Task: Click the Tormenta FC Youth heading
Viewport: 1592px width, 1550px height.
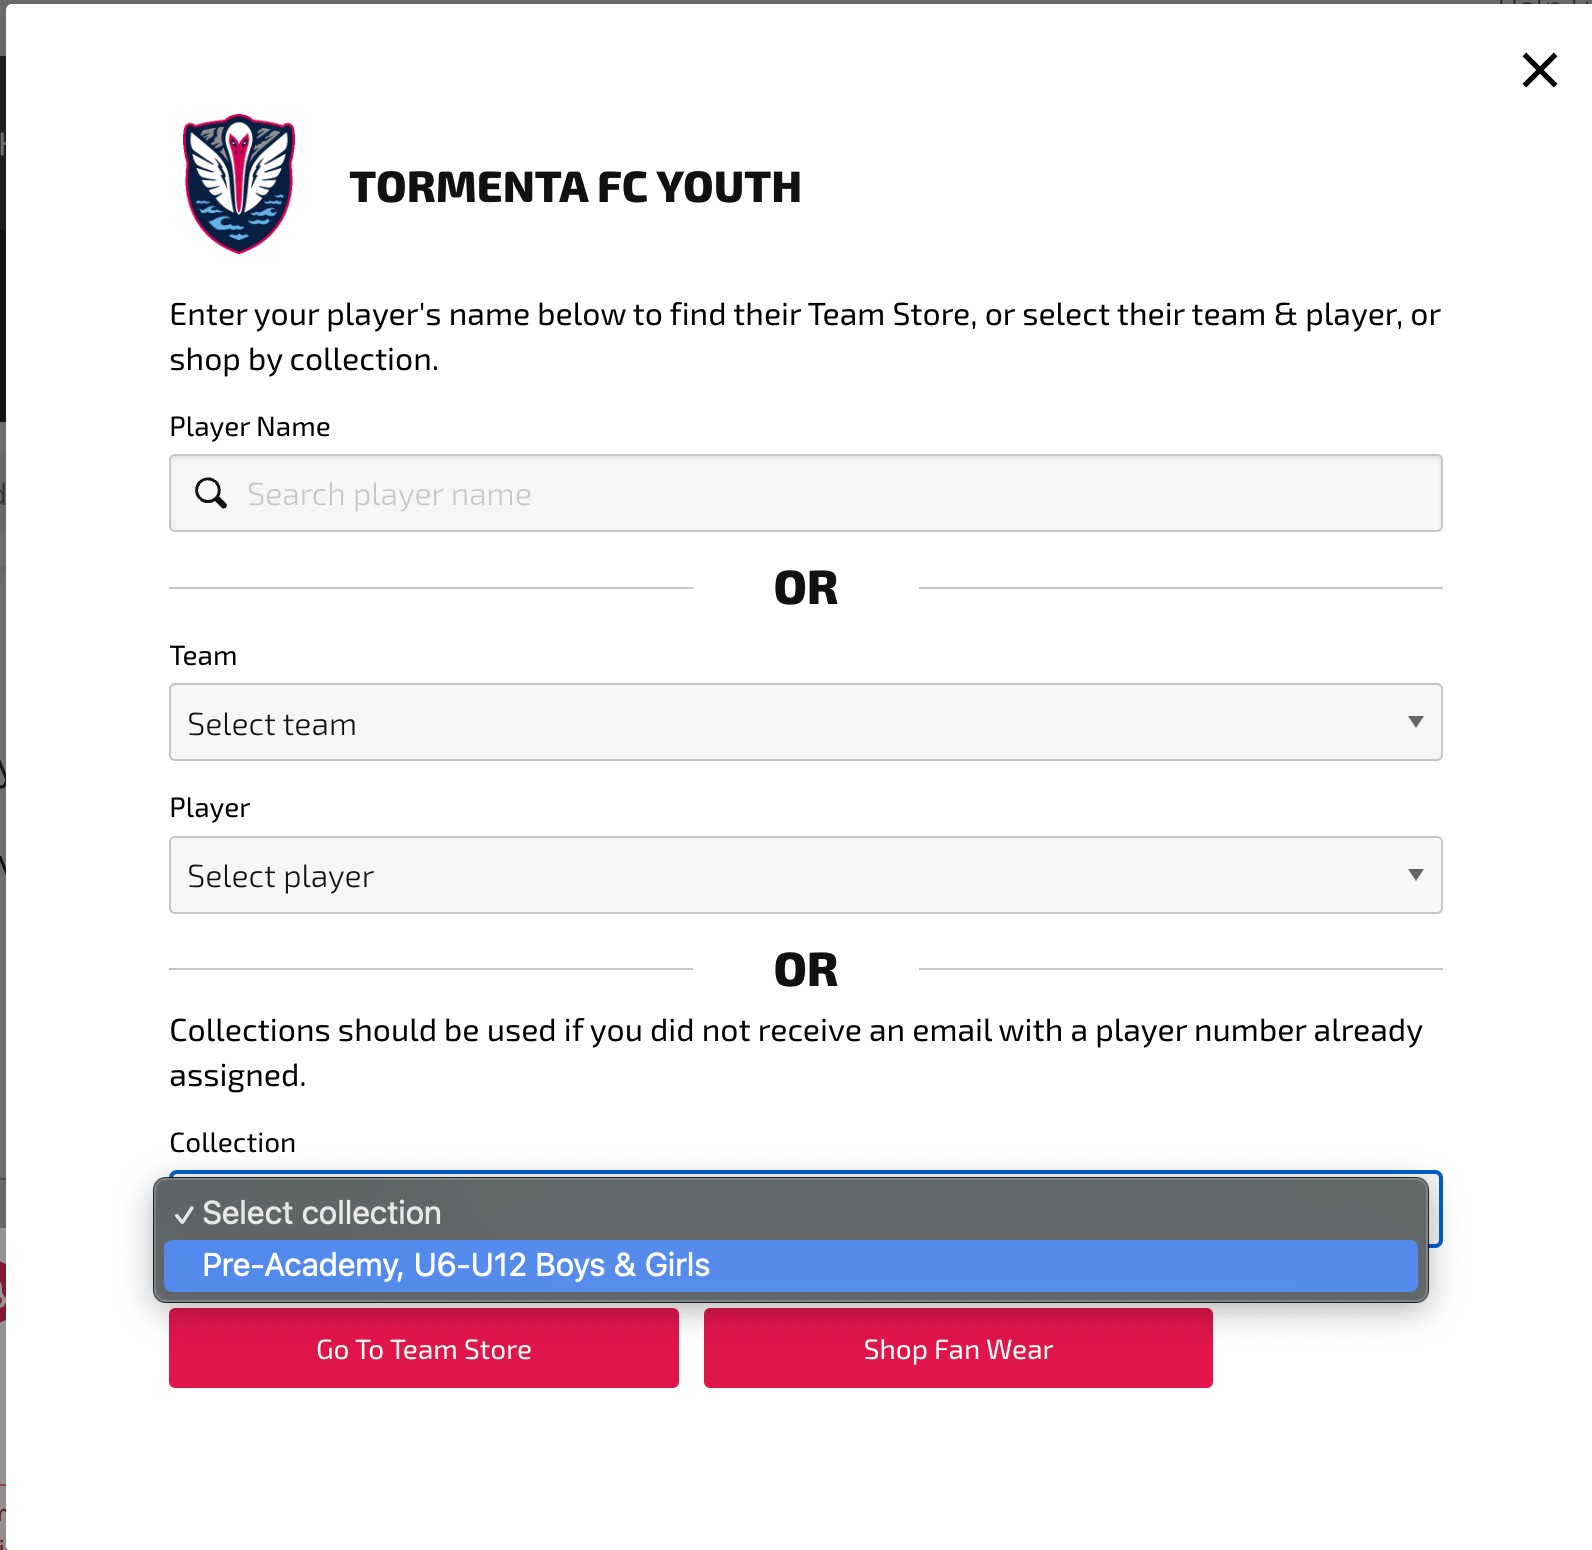Action: [575, 187]
